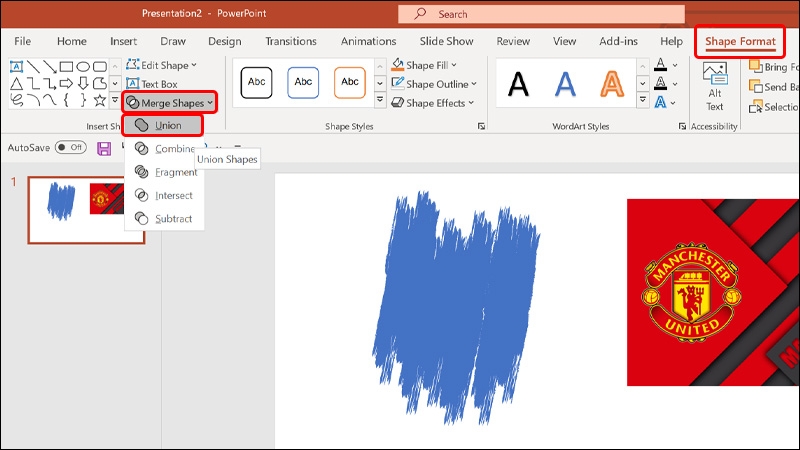The height and width of the screenshot is (450, 800).
Task: Click the Fragment shapes icon
Action: point(141,172)
